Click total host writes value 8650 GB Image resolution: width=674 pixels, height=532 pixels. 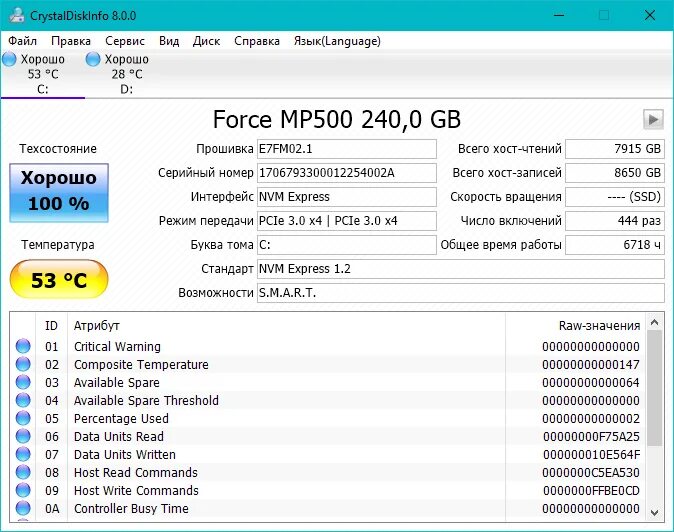tap(615, 173)
